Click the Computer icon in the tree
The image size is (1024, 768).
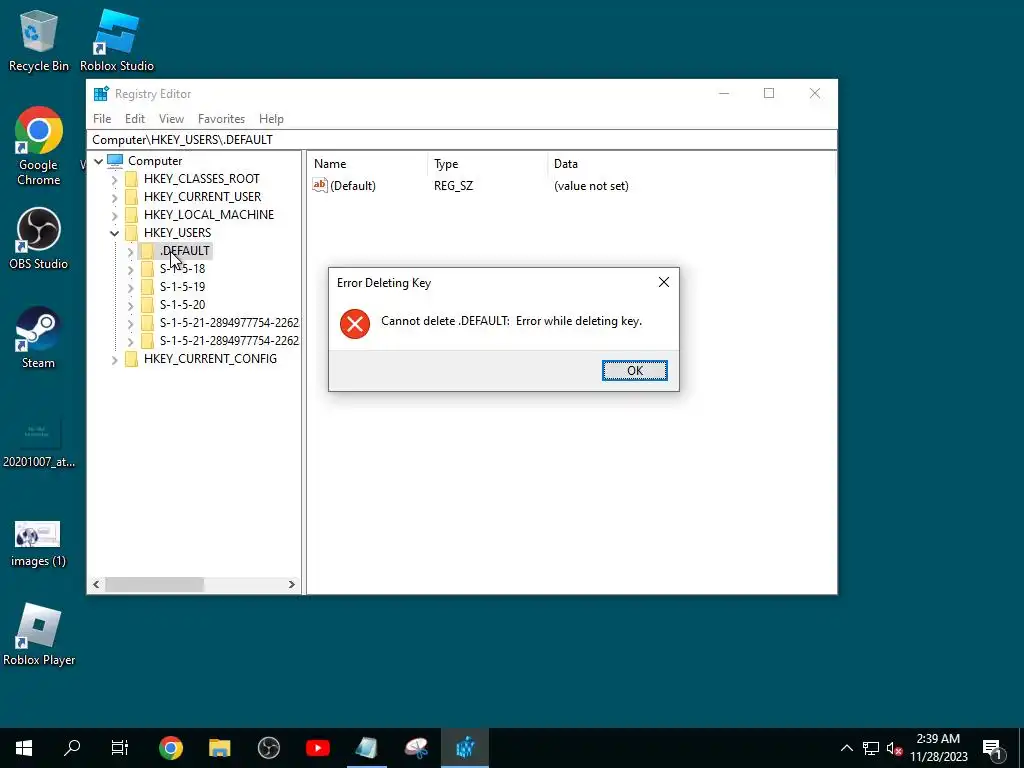tap(115, 161)
